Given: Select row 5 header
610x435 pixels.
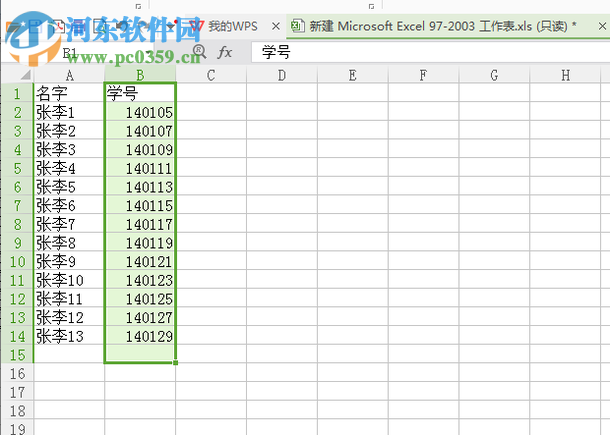Looking at the screenshot, I should (x=17, y=168).
